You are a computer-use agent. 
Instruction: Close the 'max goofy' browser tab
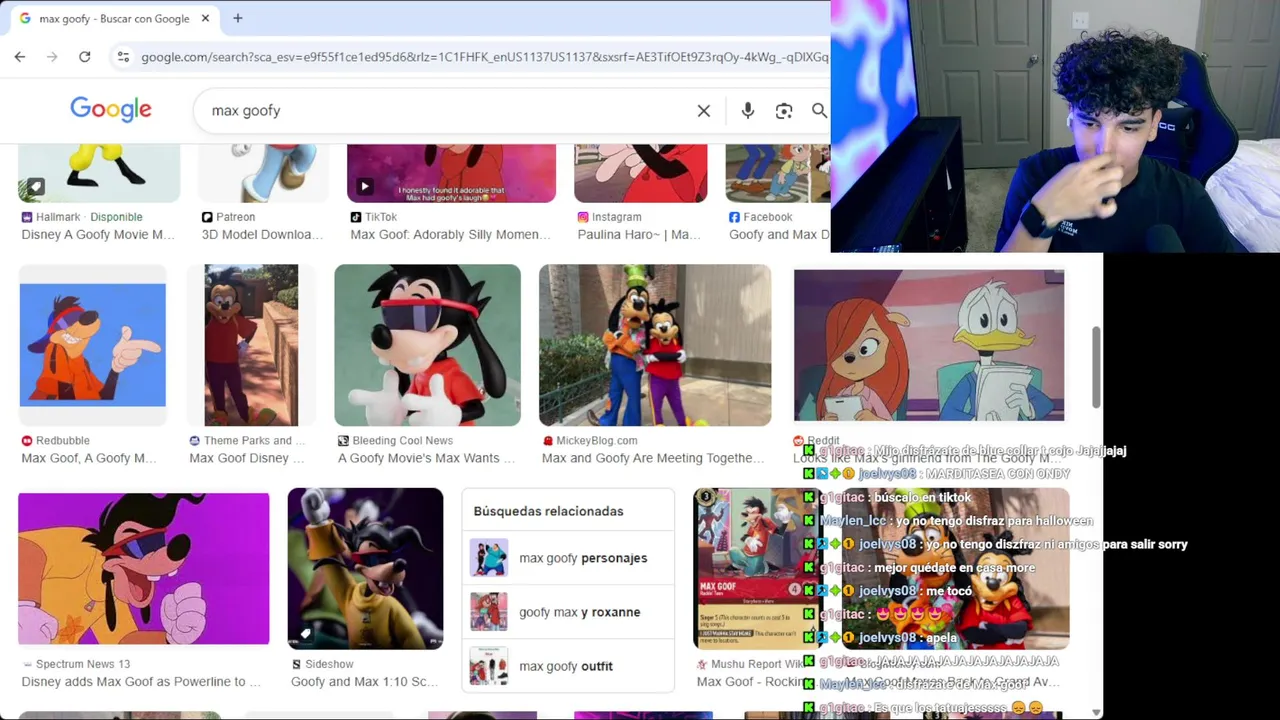(205, 18)
